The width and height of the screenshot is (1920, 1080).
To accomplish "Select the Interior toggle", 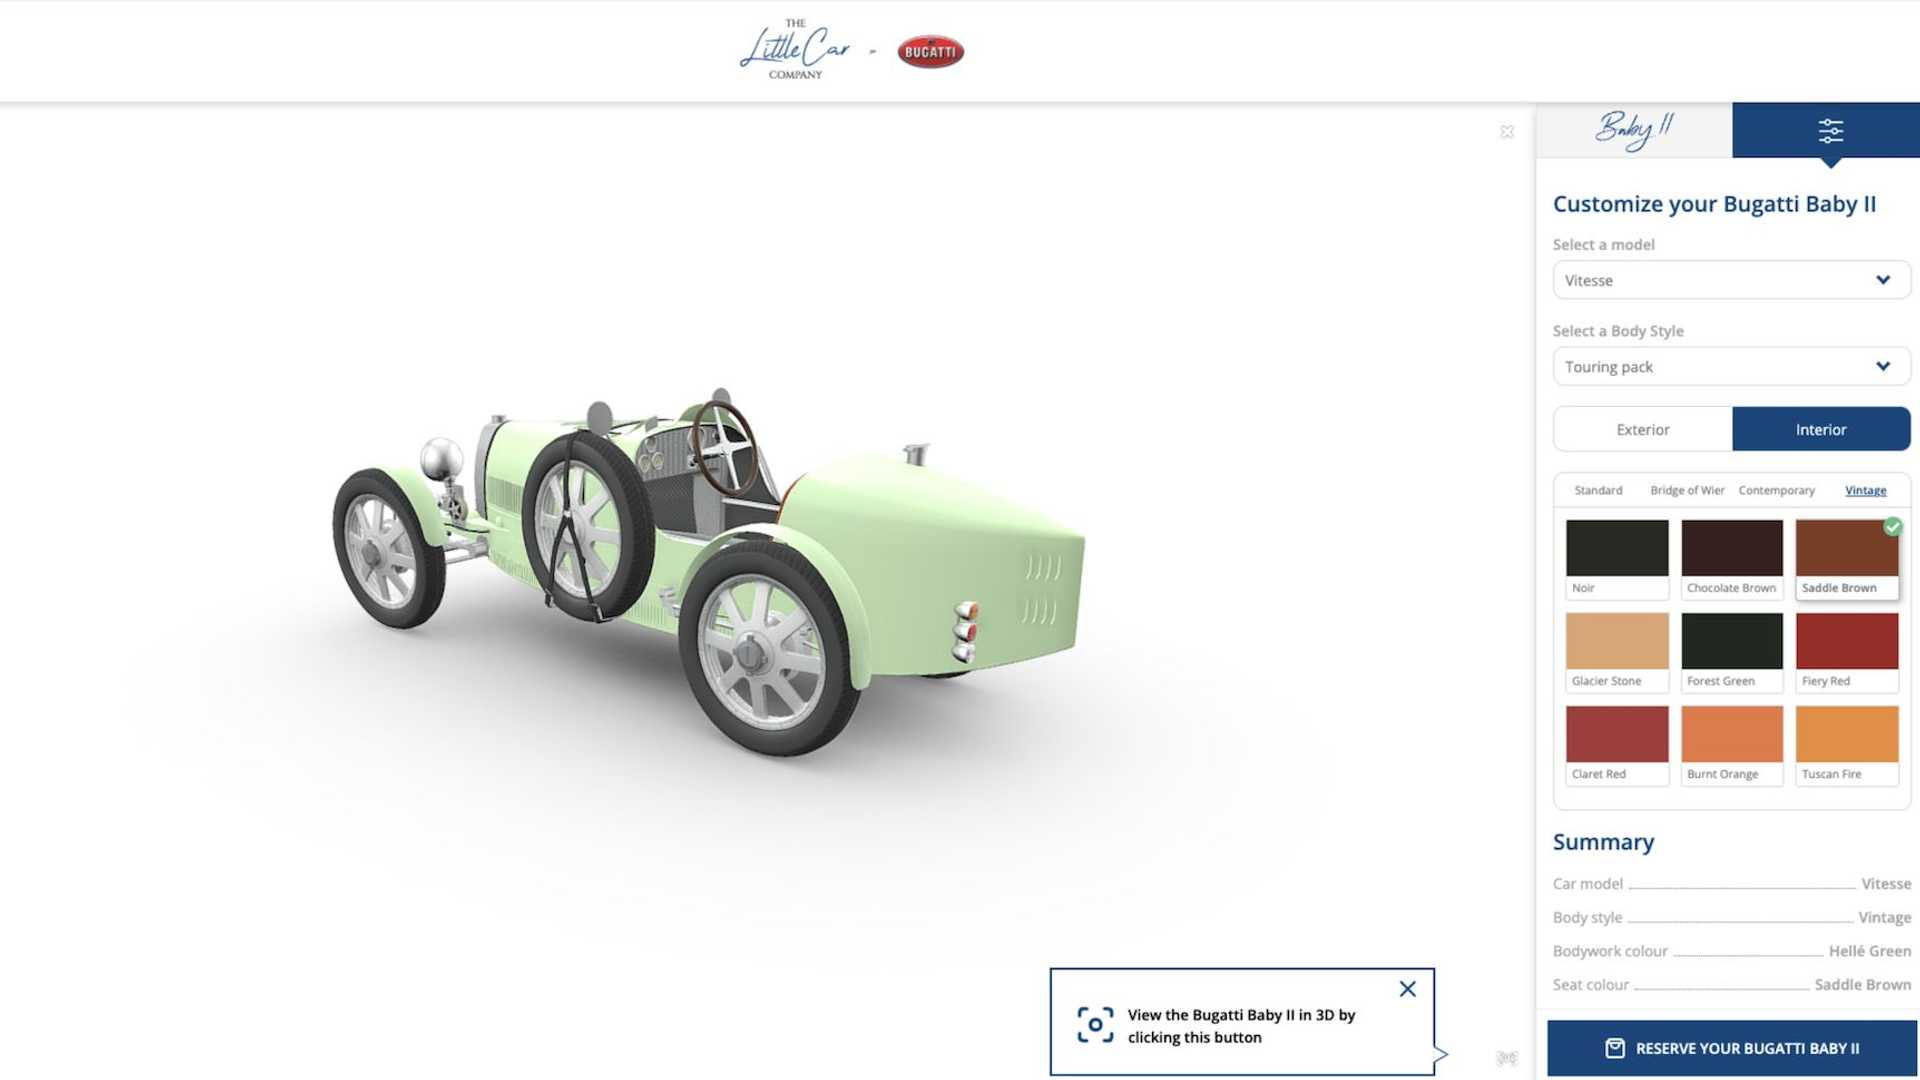I will click(x=1820, y=429).
